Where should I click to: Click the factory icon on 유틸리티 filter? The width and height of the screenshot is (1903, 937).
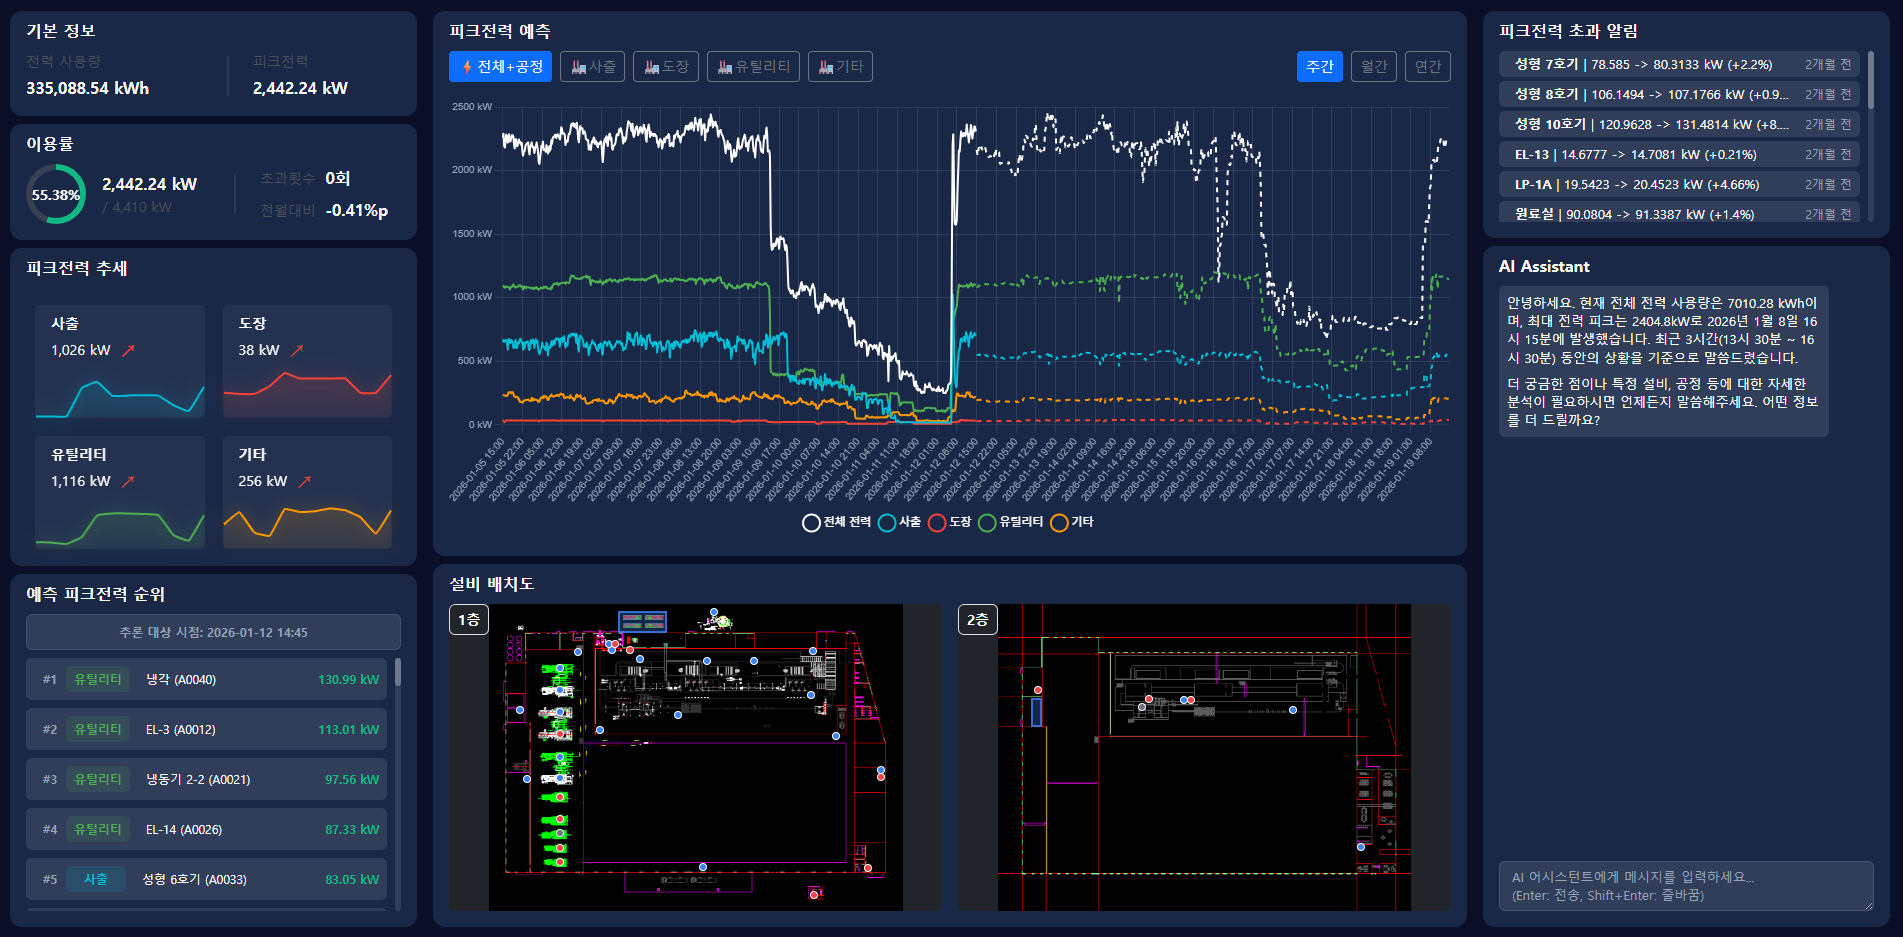click(725, 67)
